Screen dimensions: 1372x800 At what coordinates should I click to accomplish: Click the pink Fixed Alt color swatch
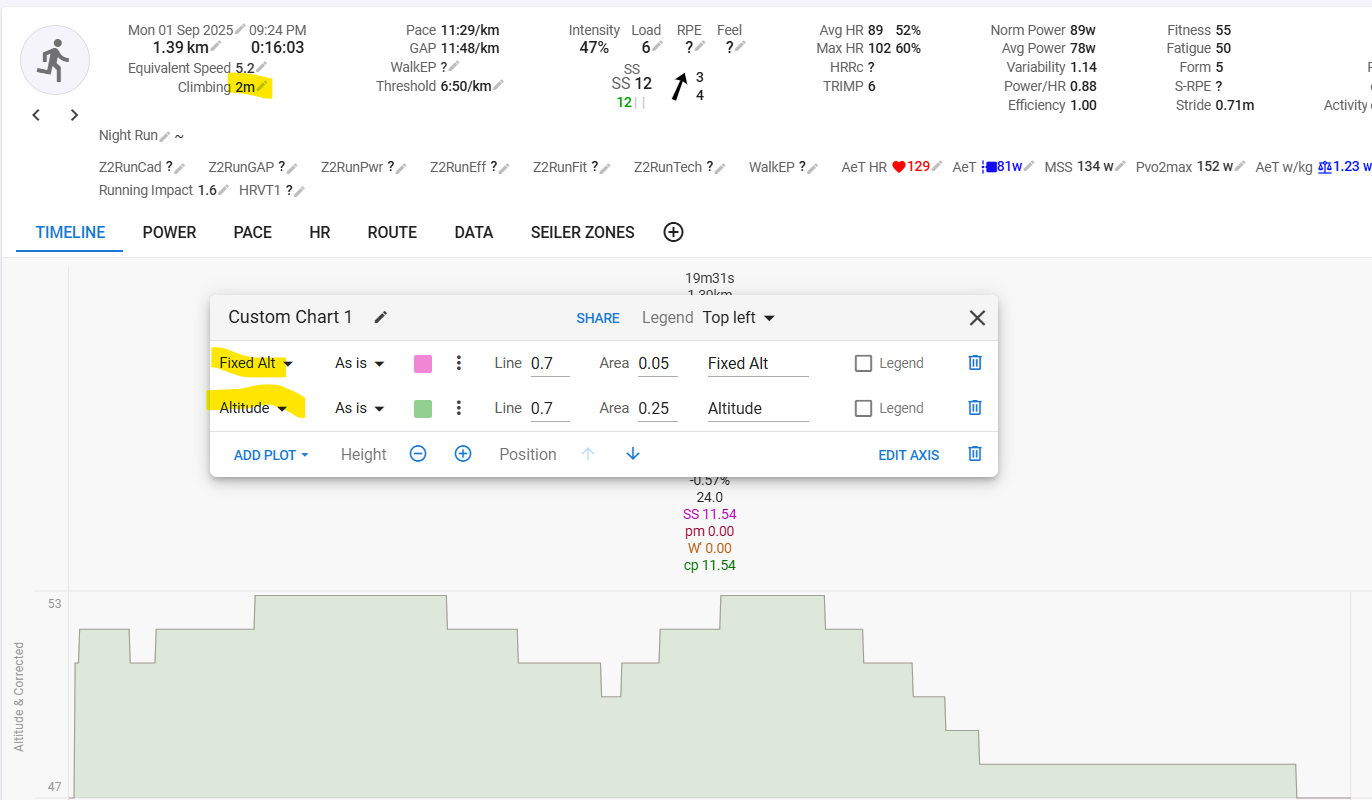click(x=423, y=363)
